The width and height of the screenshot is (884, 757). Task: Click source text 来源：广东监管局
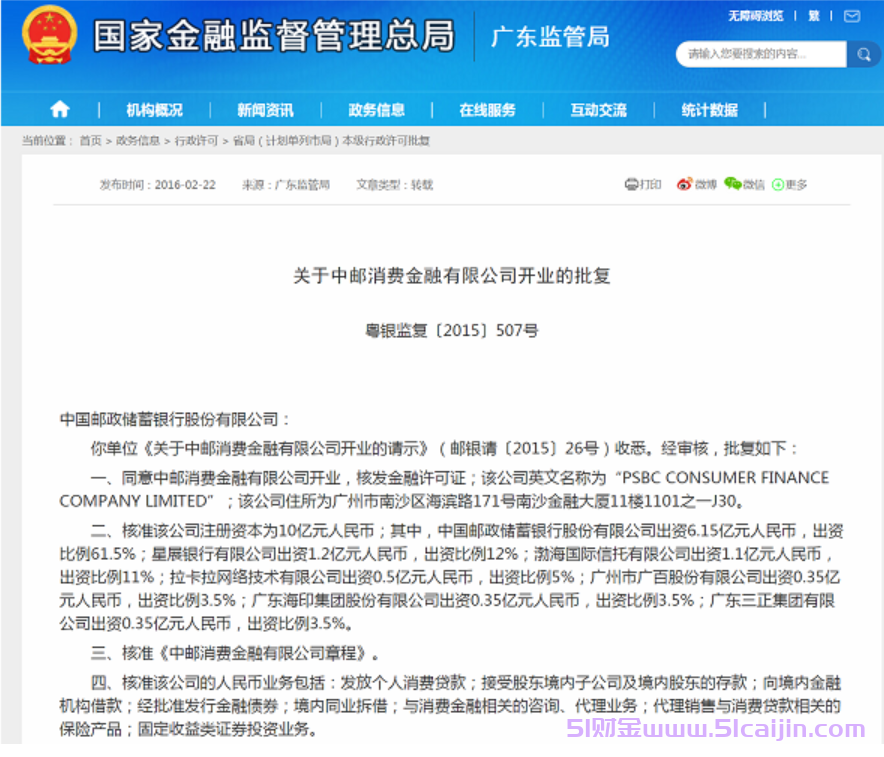point(286,185)
